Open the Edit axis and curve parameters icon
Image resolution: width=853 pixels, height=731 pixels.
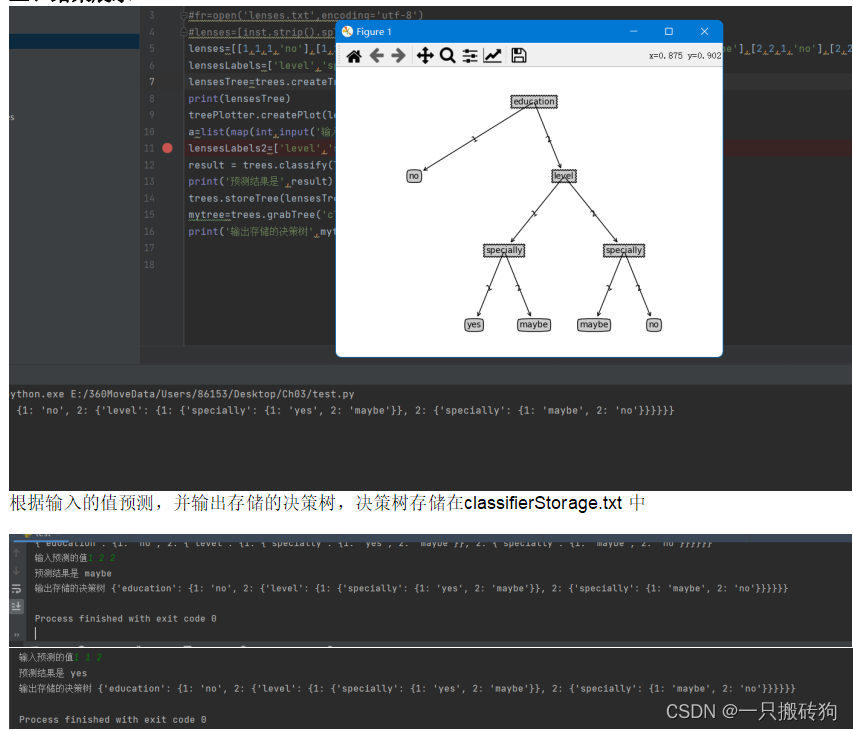(492, 55)
